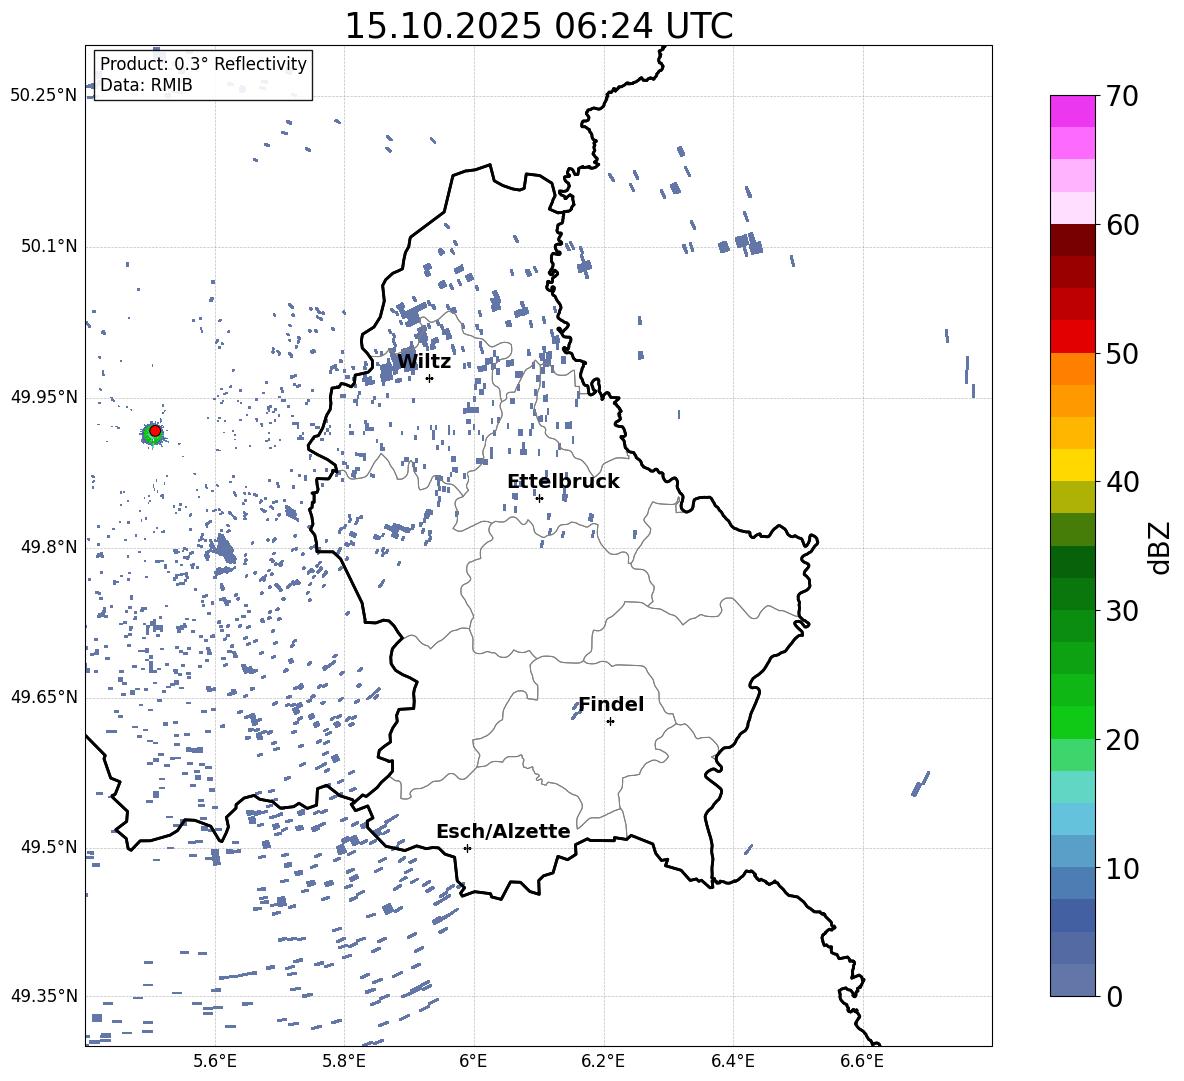Click the Esch/Alzette city label
Image resolution: width=1184 pixels, height=1081 pixels.
[x=503, y=831]
